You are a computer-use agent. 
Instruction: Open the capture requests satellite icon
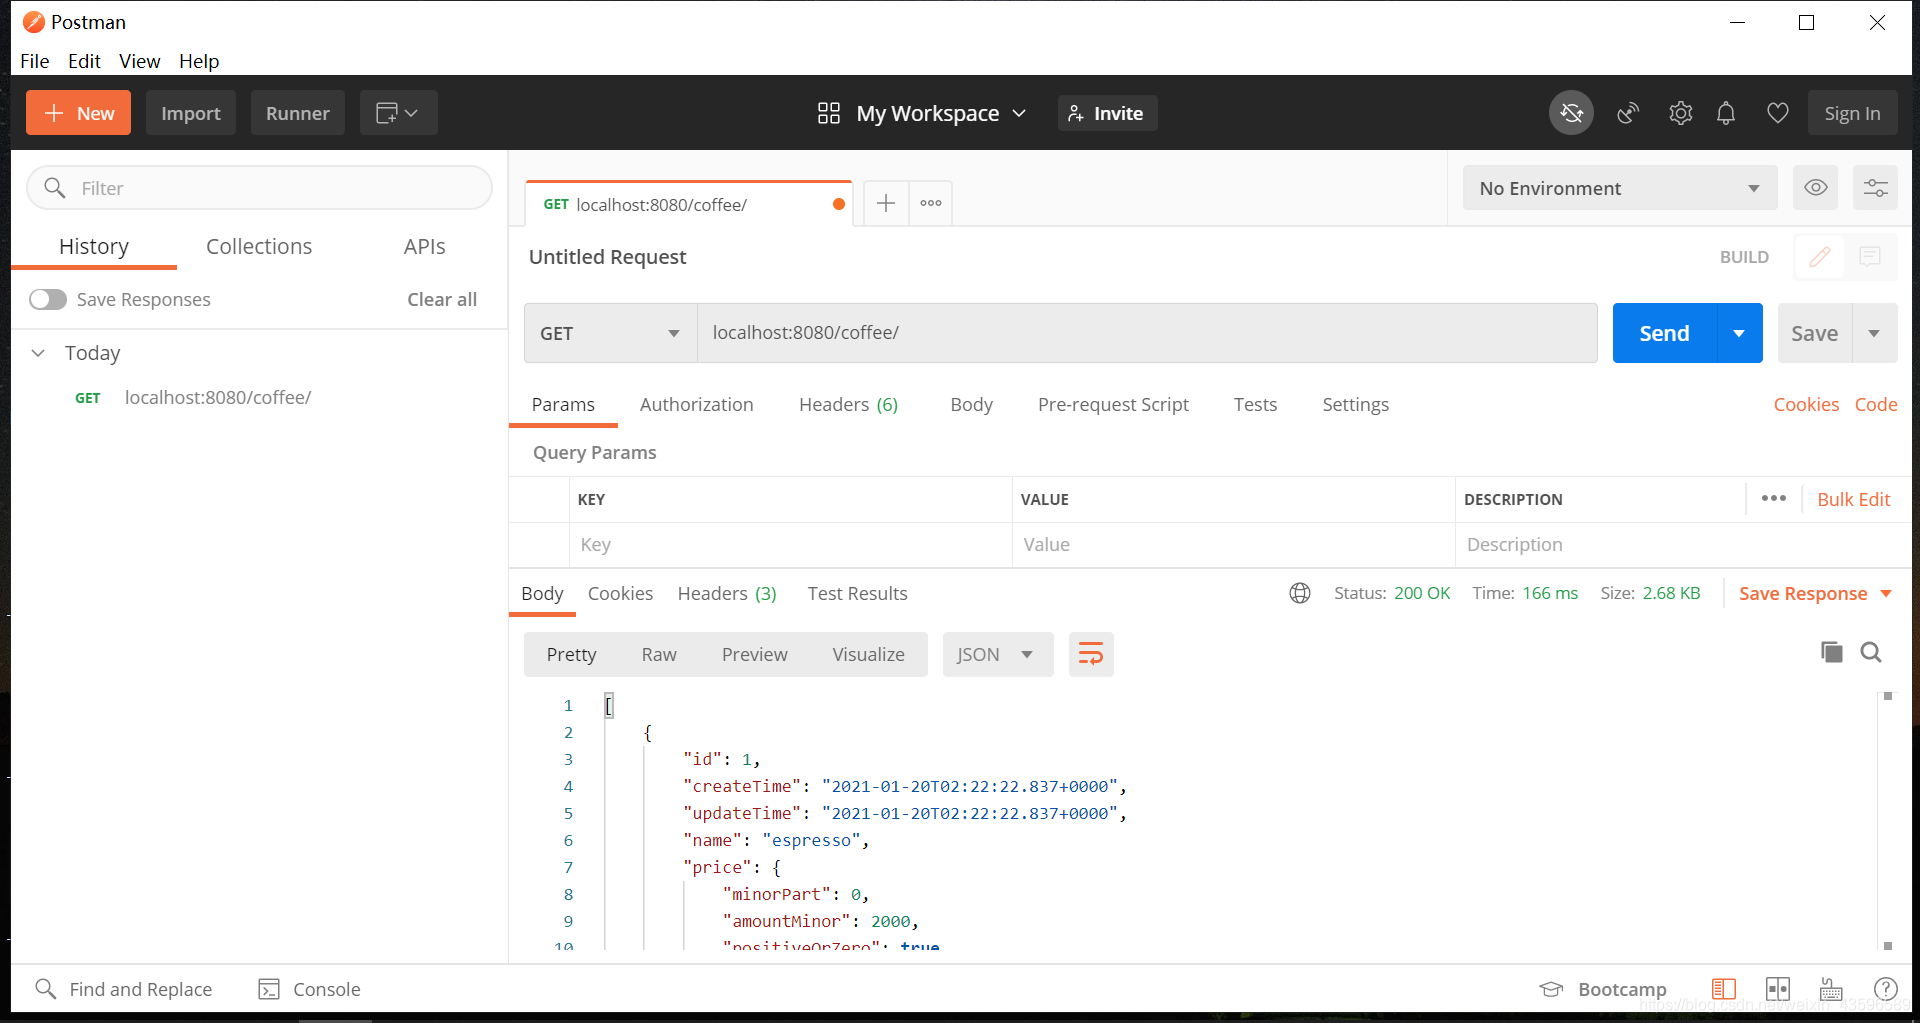click(x=1628, y=113)
